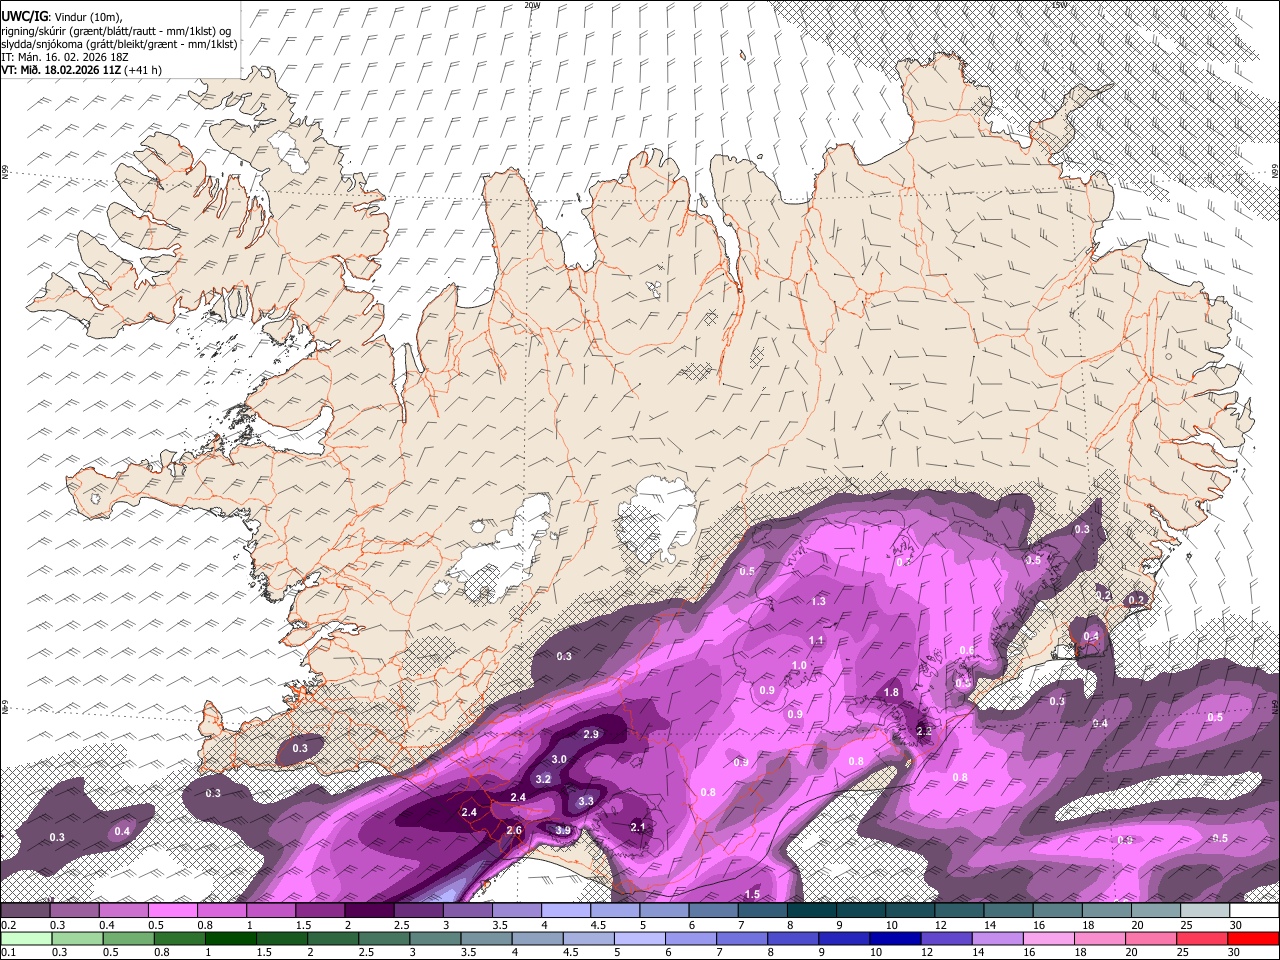Click the 'VT: Mið. 18.02.2026 11Z (+41 h)' line

pos(82,70)
